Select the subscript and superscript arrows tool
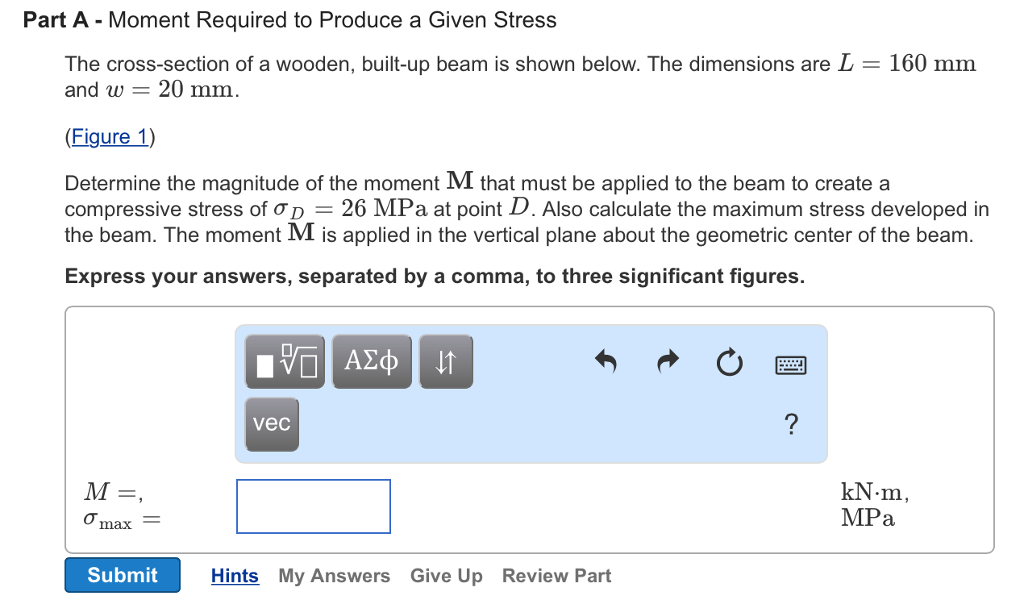The height and width of the screenshot is (600, 1024). point(445,361)
